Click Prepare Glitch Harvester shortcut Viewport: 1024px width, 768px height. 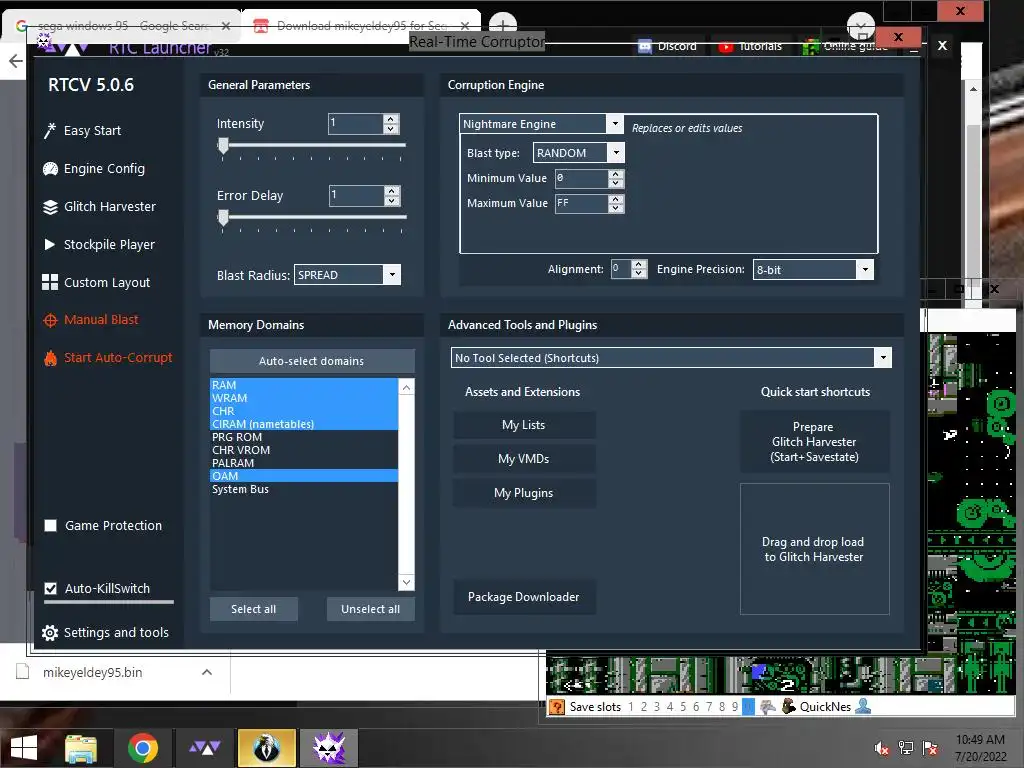814,442
